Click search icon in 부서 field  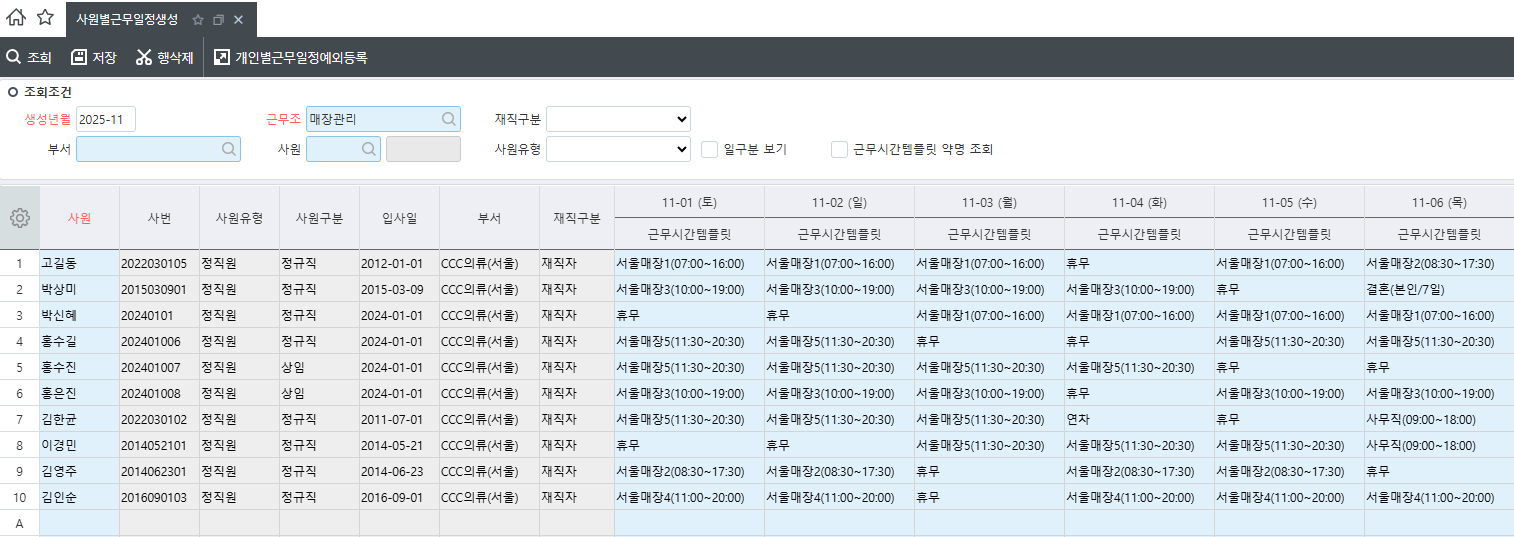pyautogui.click(x=229, y=149)
